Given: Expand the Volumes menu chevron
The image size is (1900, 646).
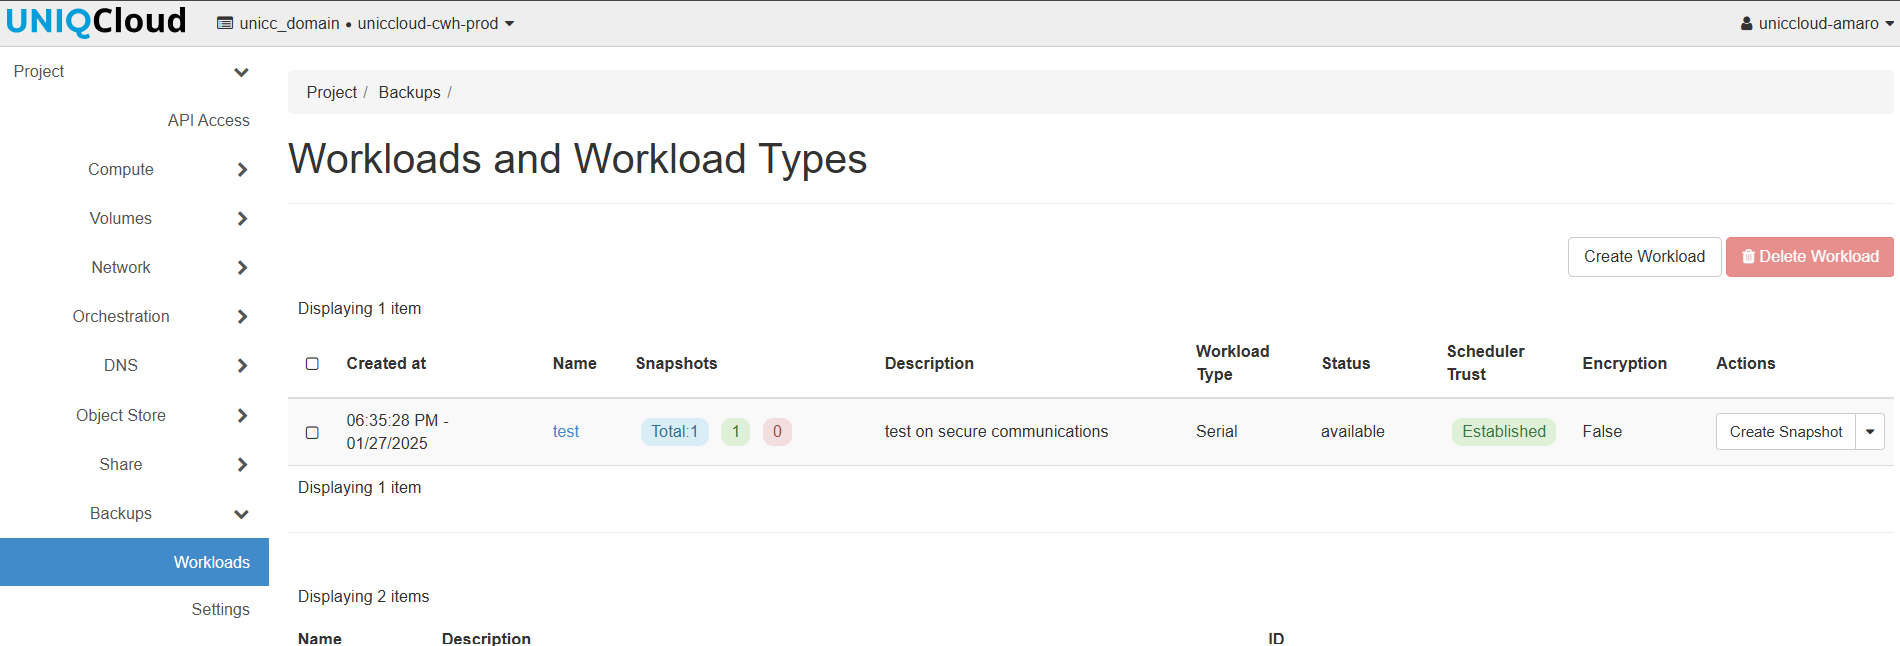Looking at the screenshot, I should tap(242, 219).
